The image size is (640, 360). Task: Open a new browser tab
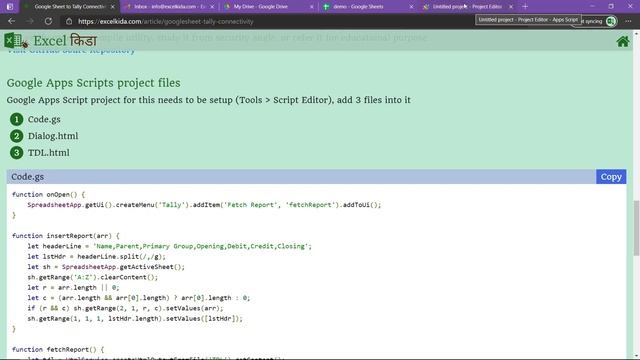click(x=525, y=7)
